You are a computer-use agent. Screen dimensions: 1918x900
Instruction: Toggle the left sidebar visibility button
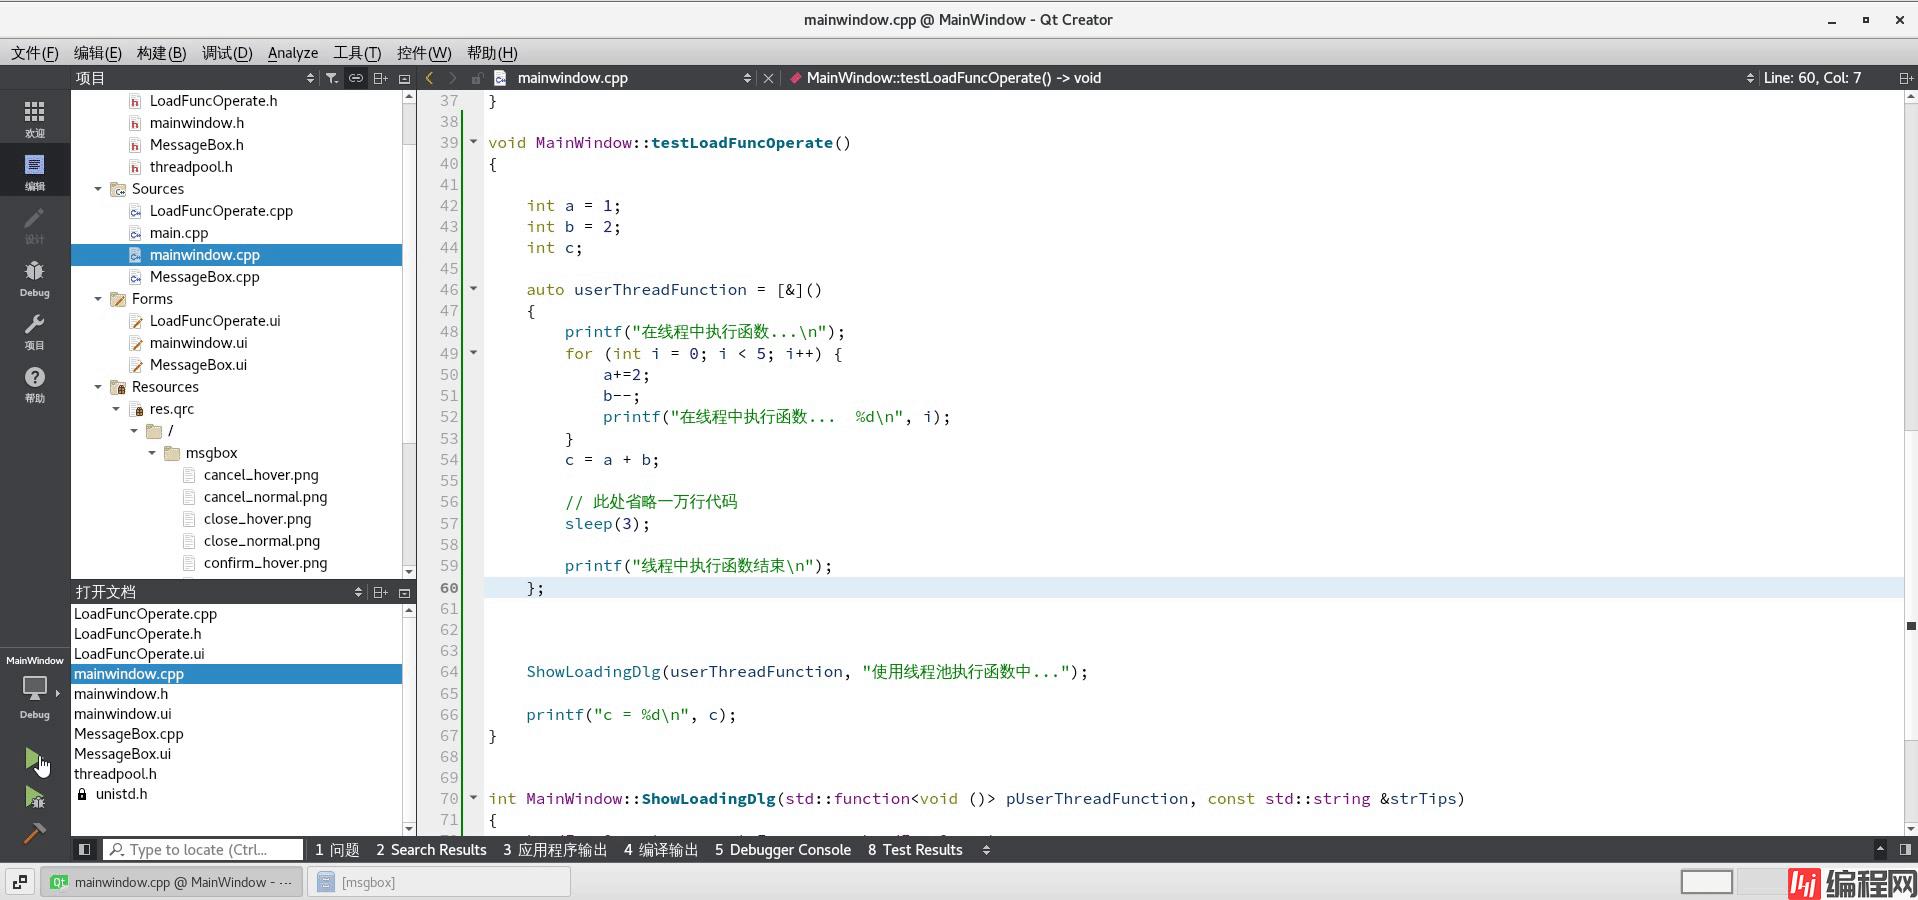point(85,850)
